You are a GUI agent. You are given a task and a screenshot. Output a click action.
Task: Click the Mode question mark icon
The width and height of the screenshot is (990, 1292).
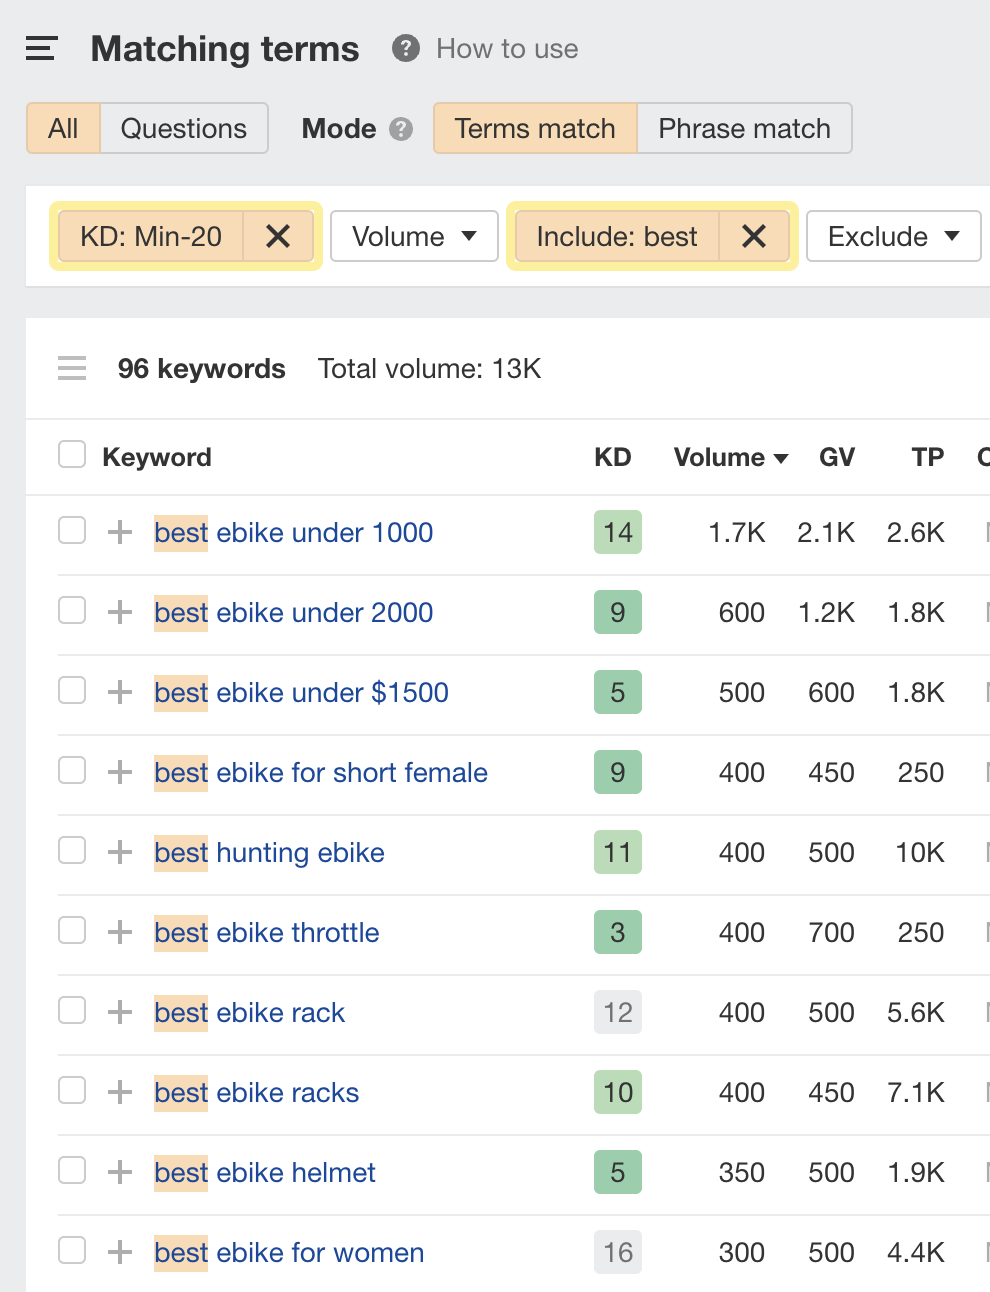[x=400, y=129]
